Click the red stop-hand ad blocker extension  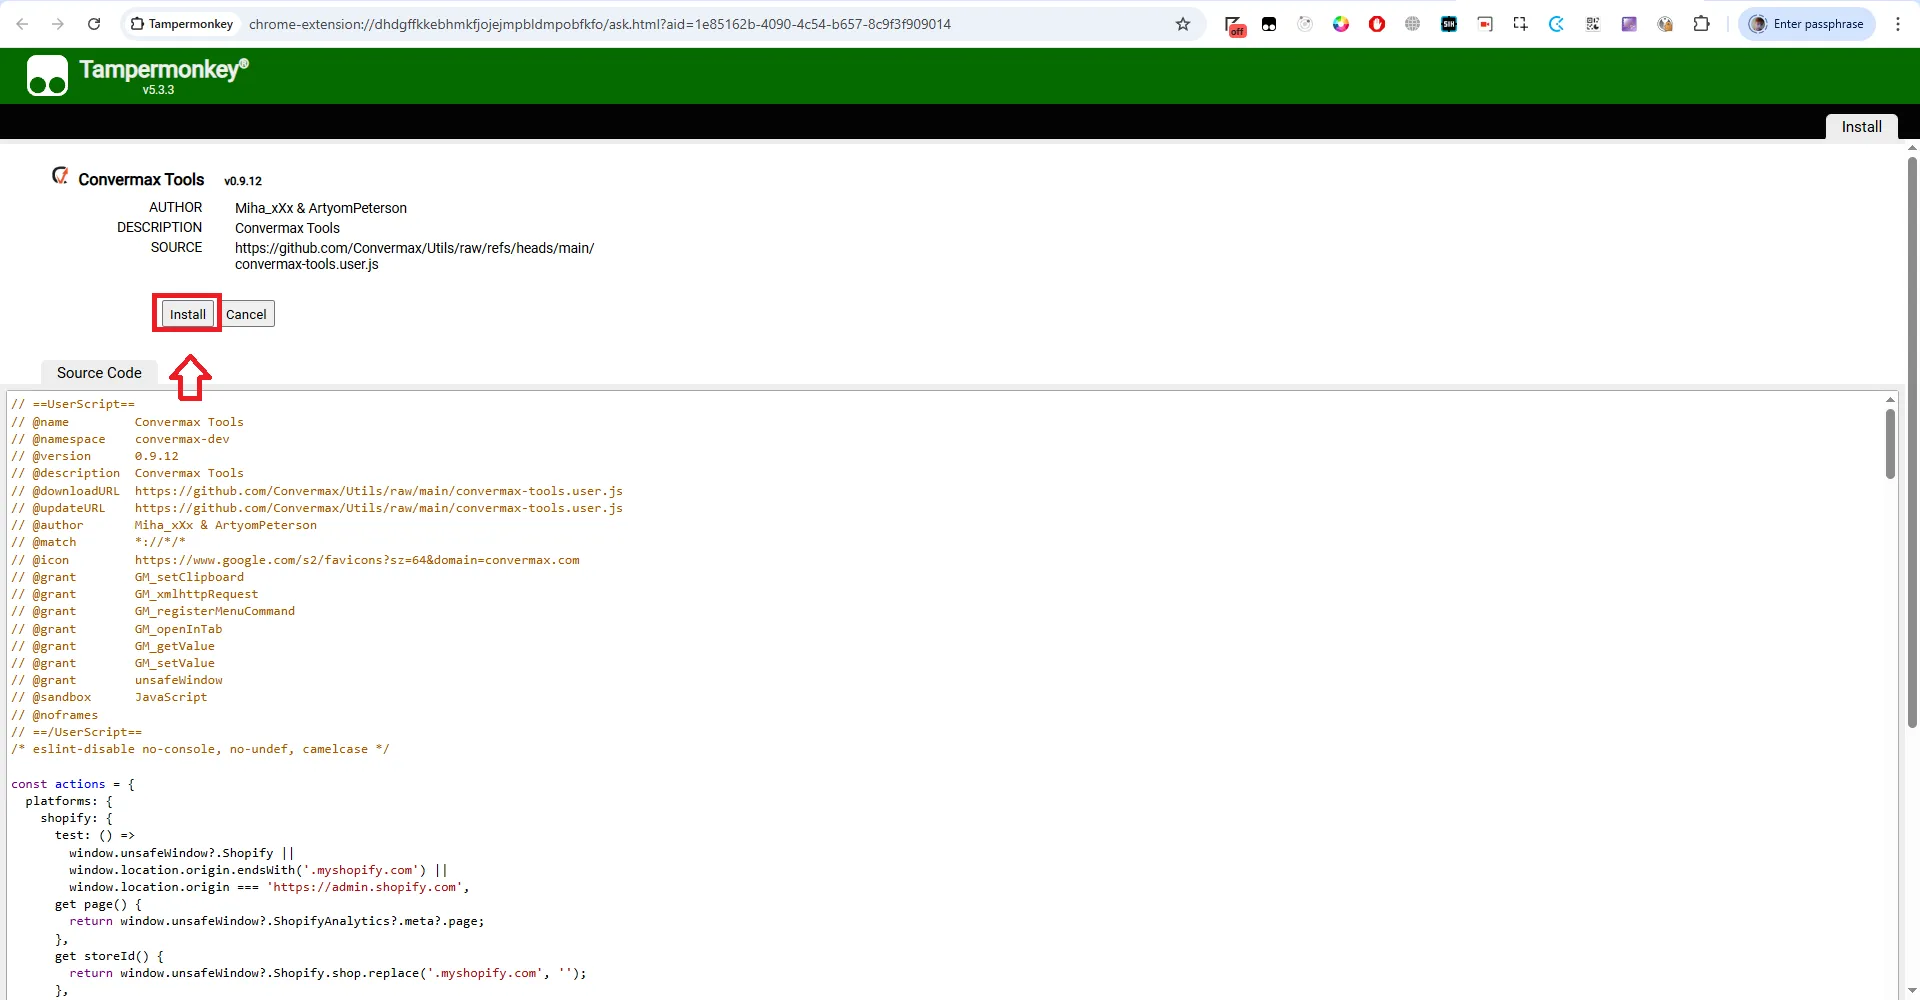click(1377, 24)
